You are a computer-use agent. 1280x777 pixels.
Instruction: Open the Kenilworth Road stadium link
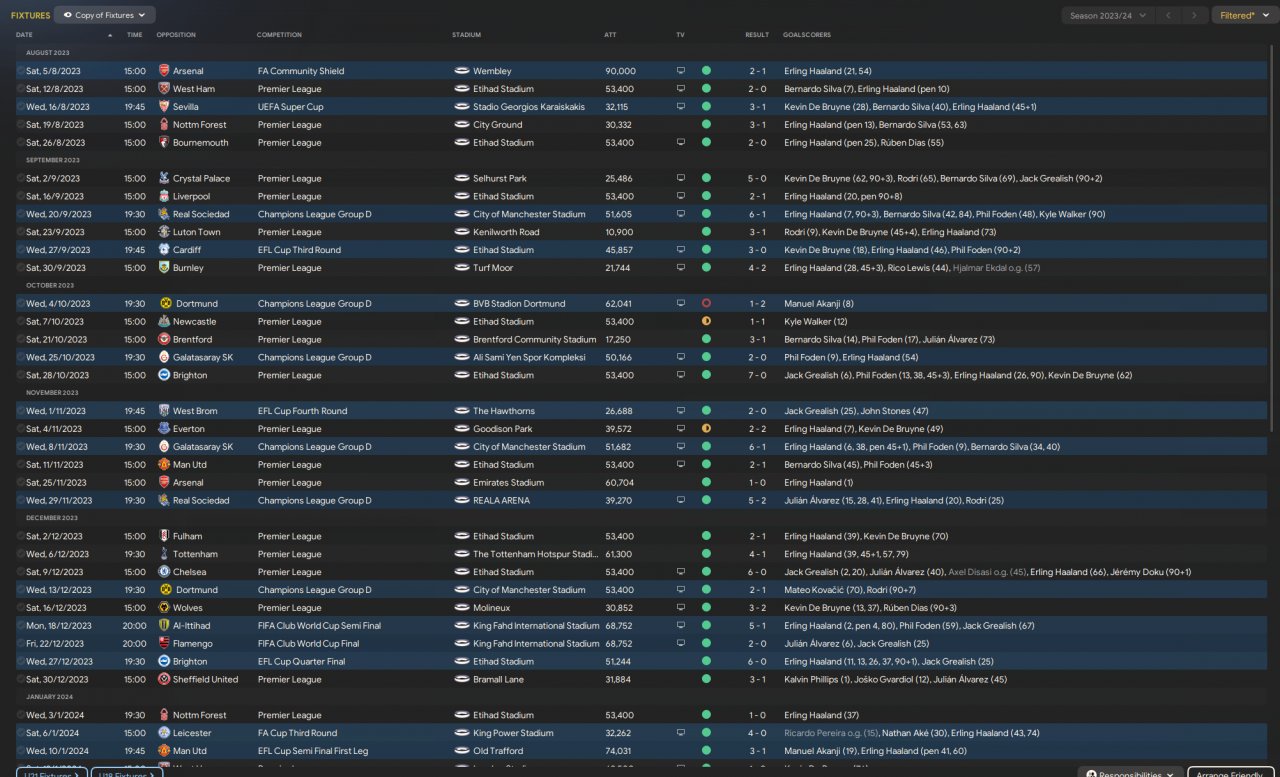[x=506, y=232]
